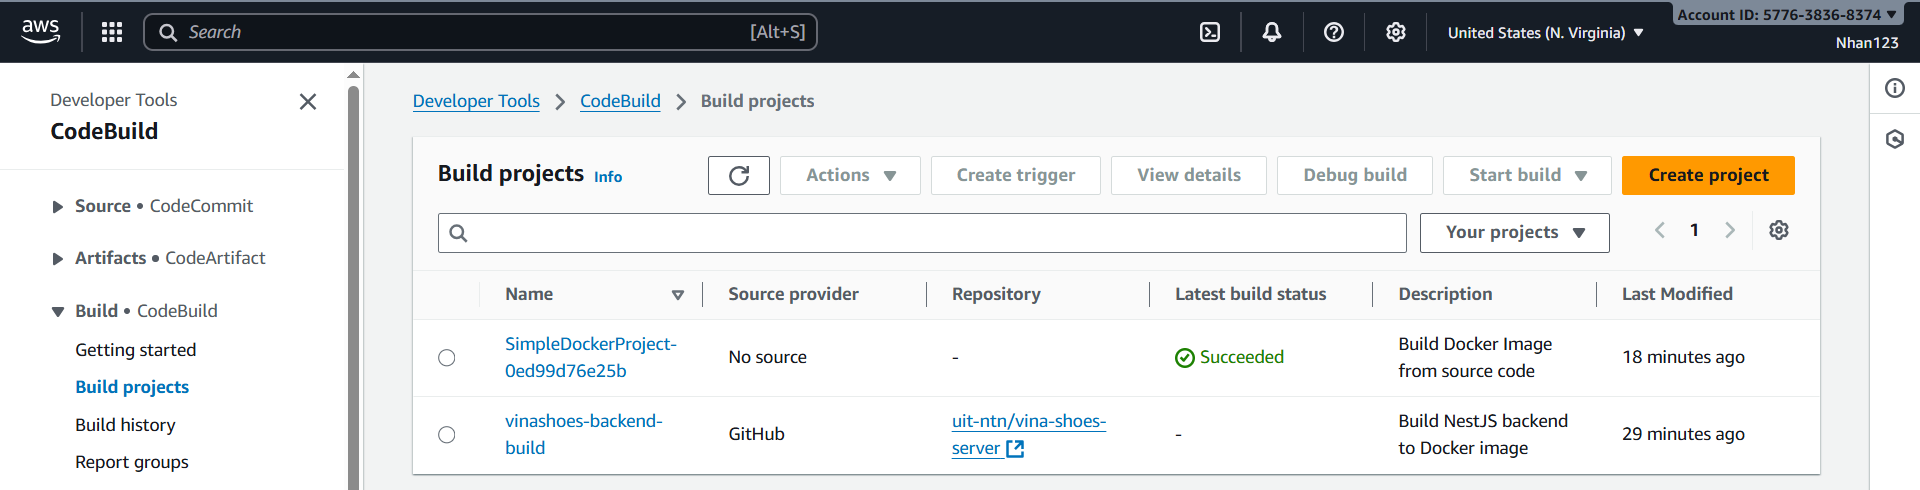Refresh the build projects list
The height and width of the screenshot is (490, 1920).
click(x=739, y=175)
